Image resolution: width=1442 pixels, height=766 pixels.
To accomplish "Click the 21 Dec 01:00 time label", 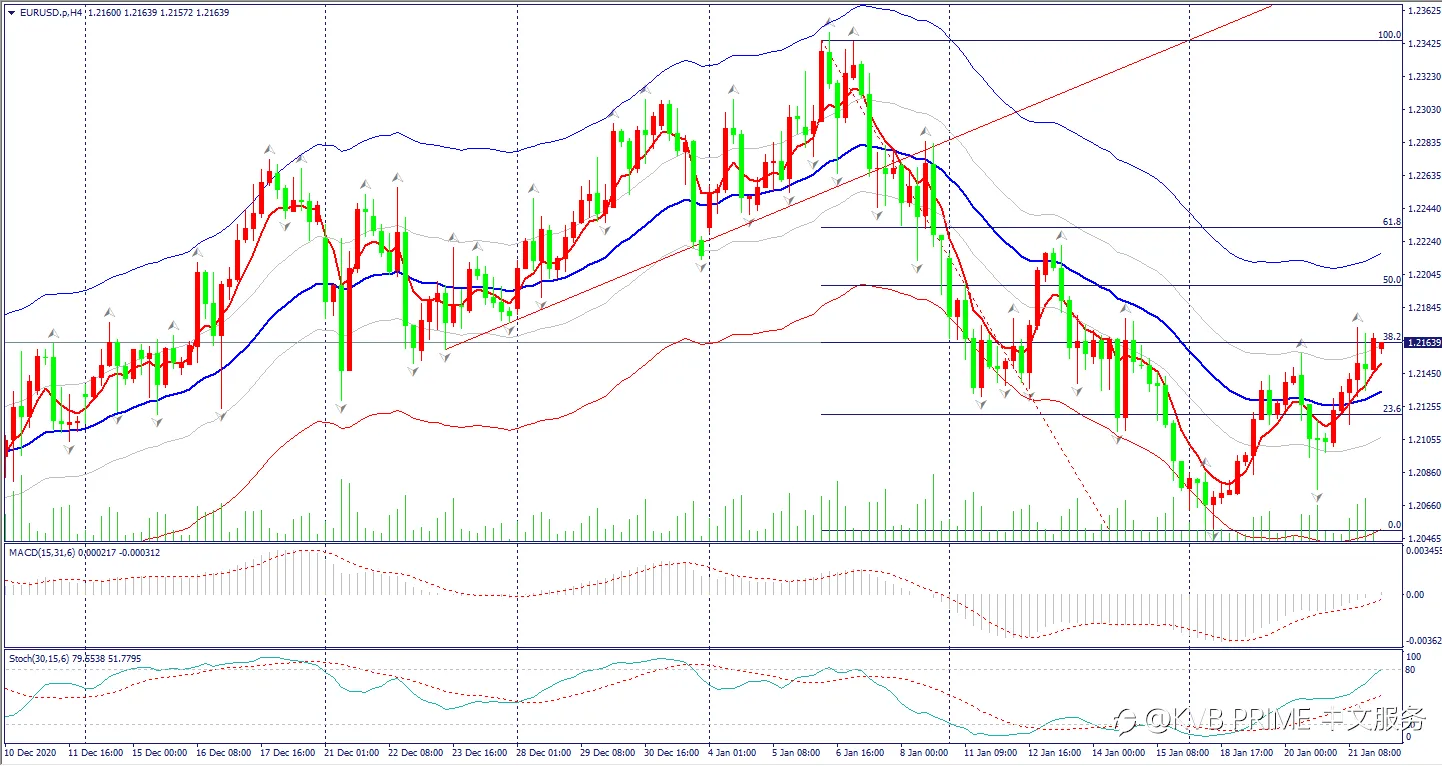I will click(352, 751).
